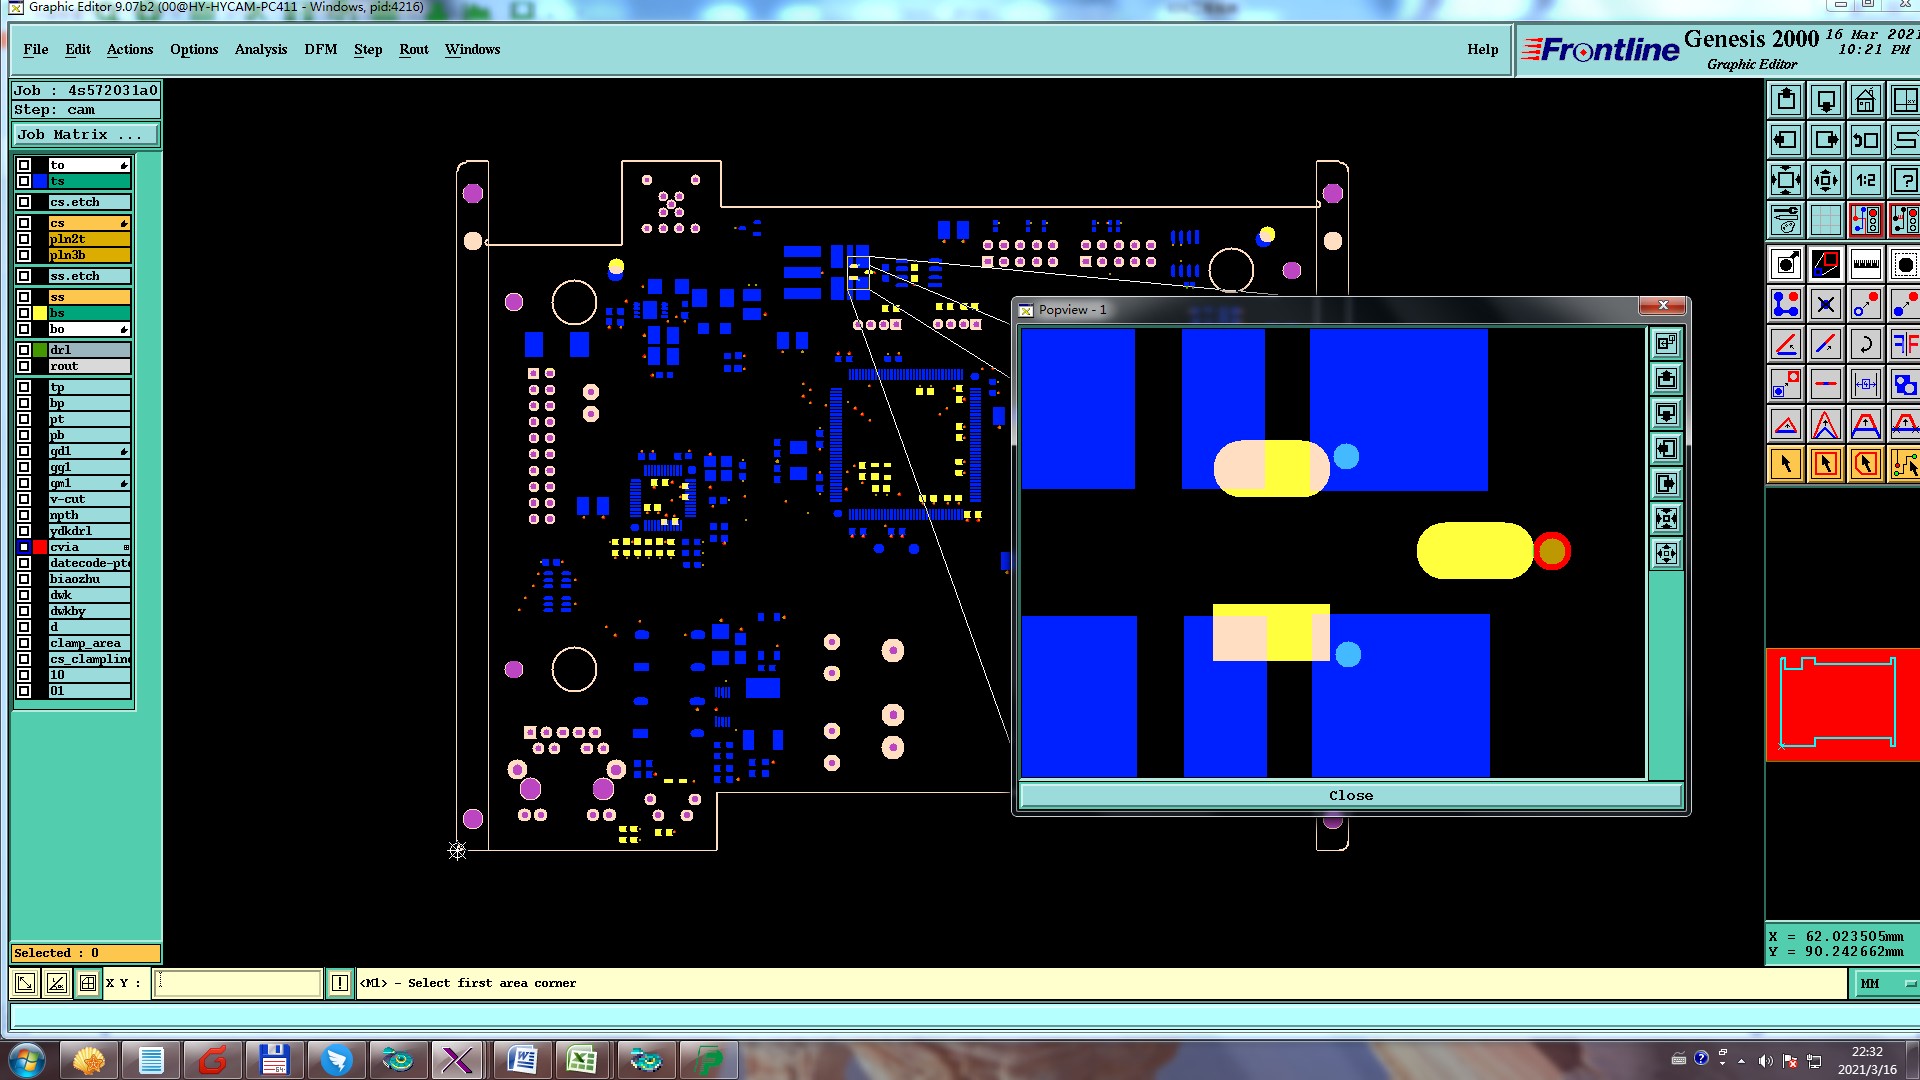1920x1080 pixels.
Task: Click the rotate arrow edit tool
Action: point(1865,345)
